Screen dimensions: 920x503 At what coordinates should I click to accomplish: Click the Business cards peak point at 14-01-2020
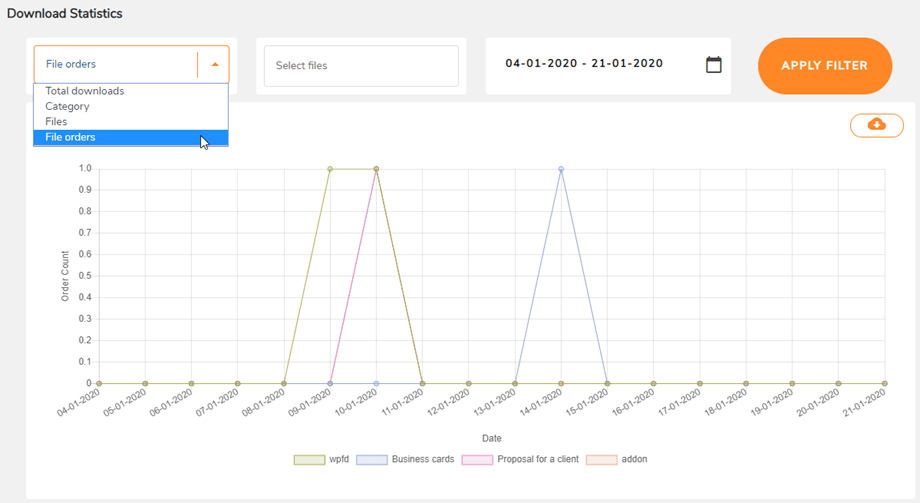pyautogui.click(x=561, y=169)
